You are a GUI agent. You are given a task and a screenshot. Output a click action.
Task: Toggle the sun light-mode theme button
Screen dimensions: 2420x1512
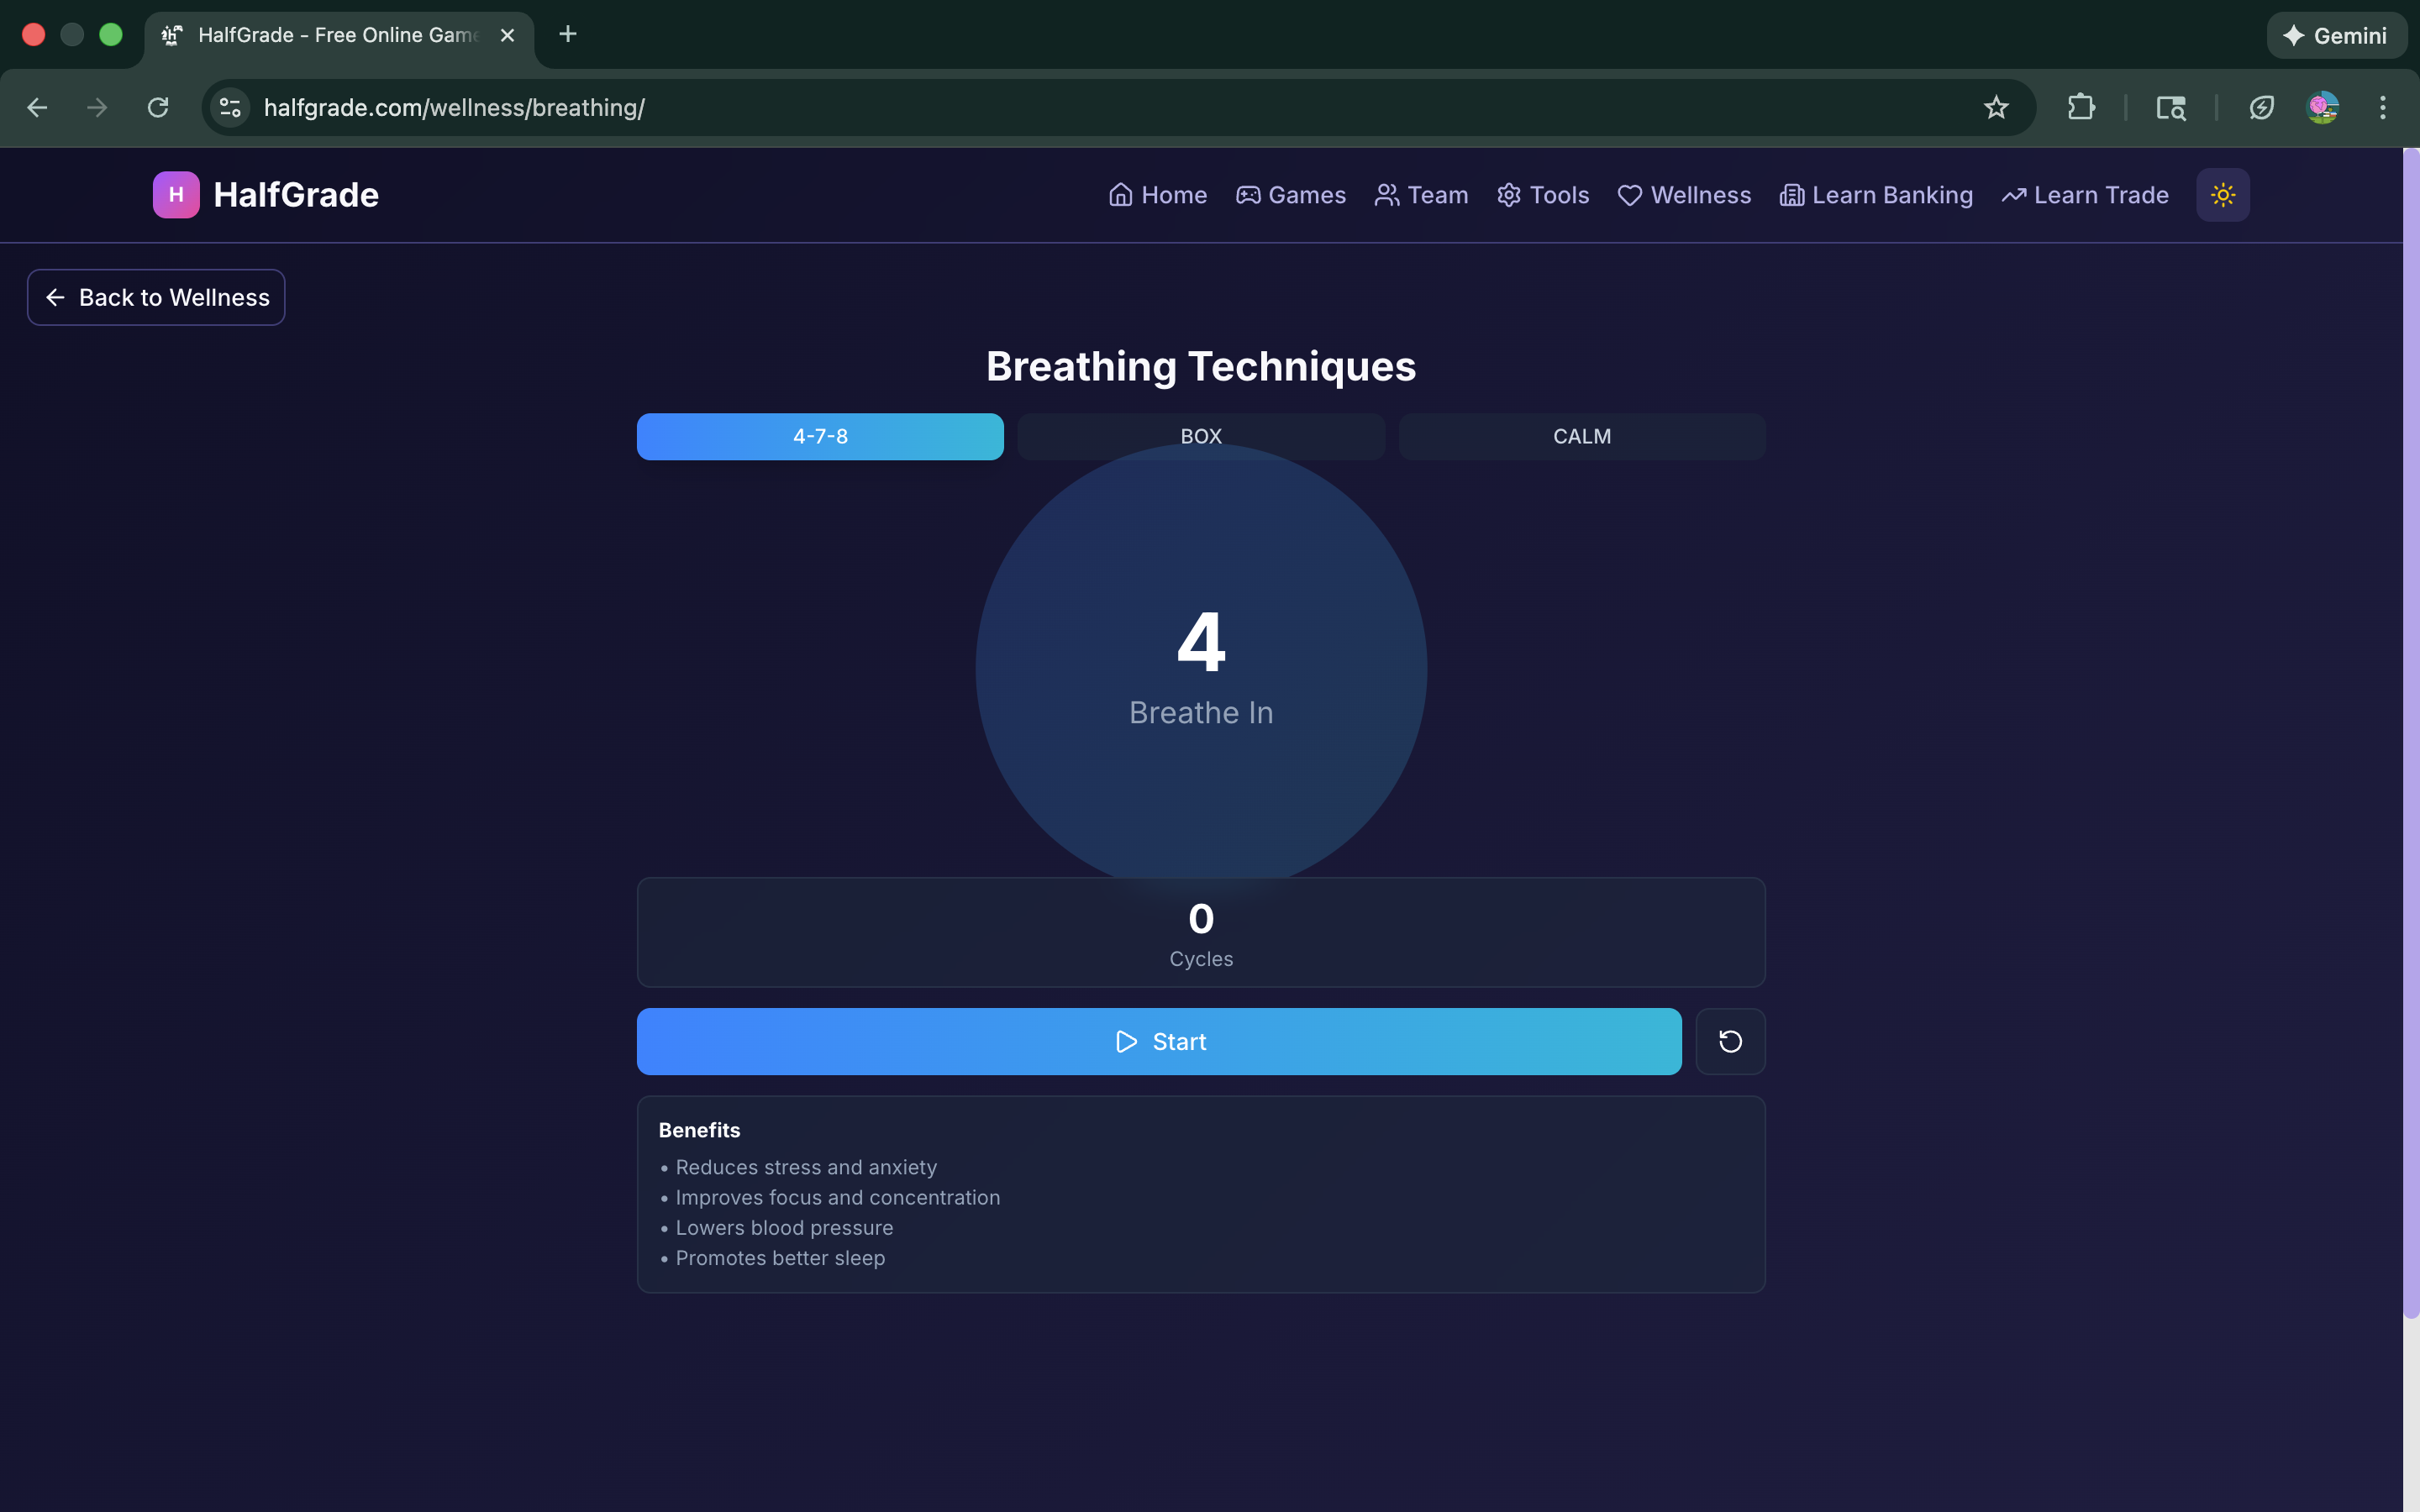coord(2222,194)
